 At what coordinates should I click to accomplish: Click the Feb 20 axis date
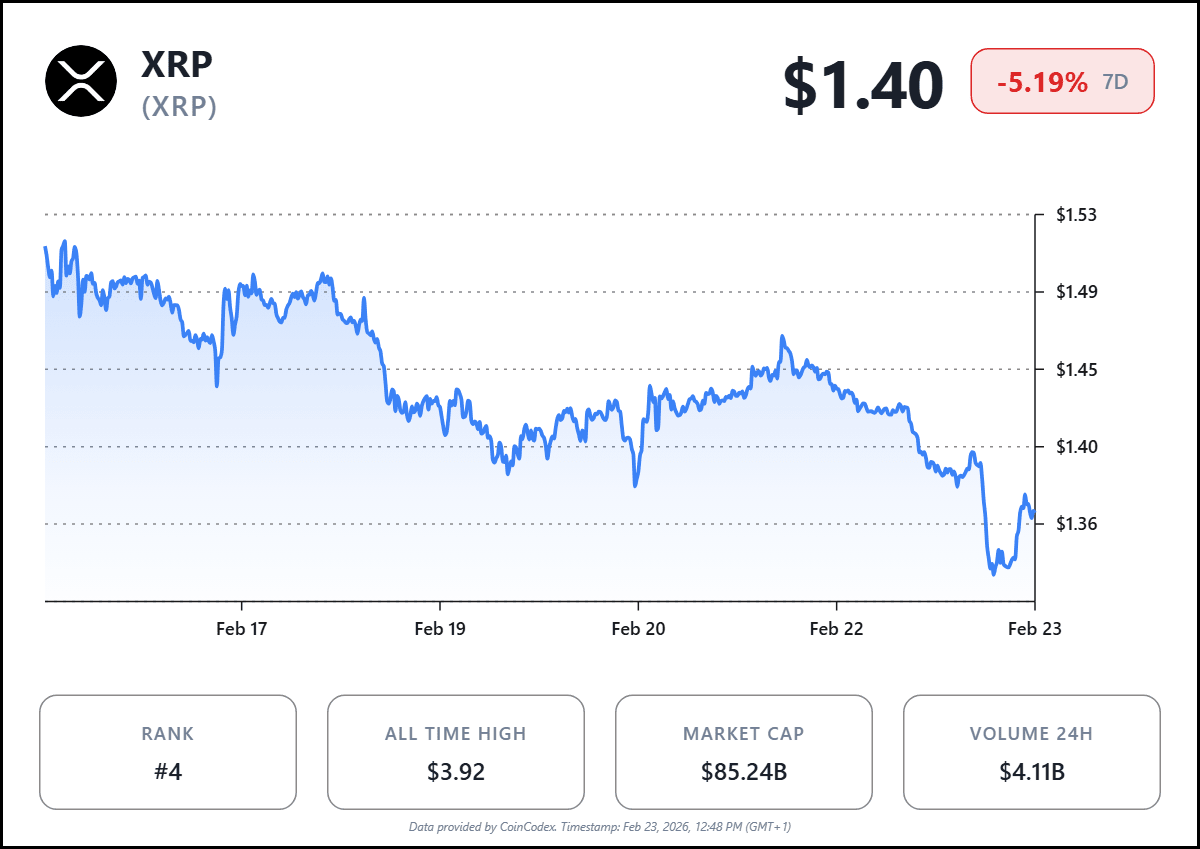click(x=639, y=629)
